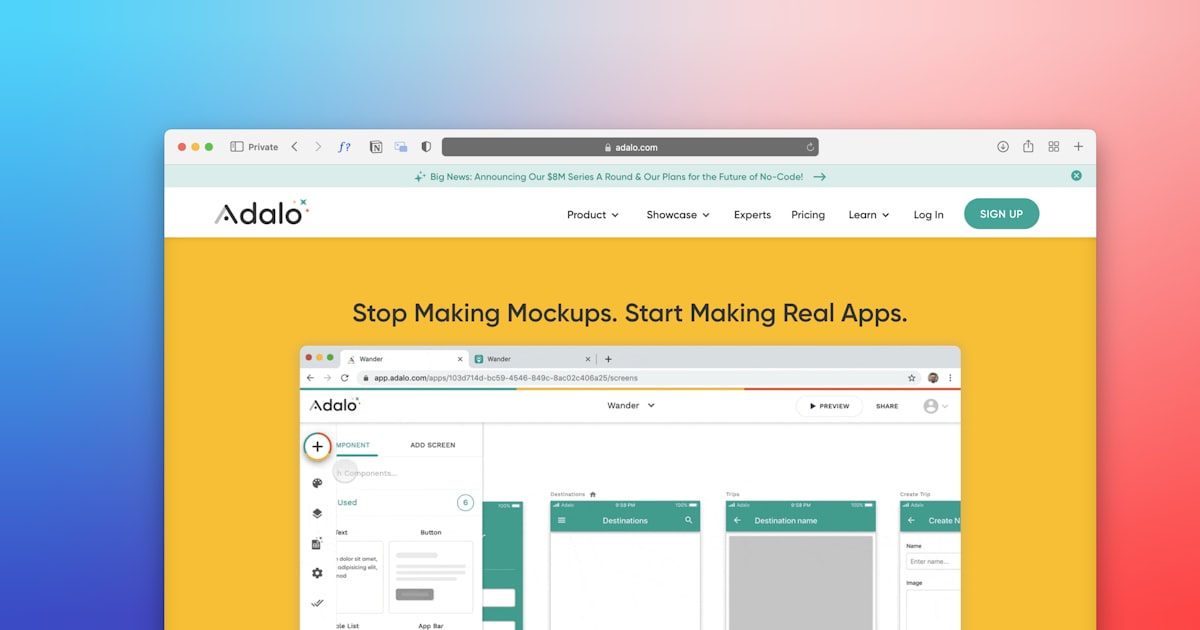1200x630 pixels.
Task: Open Safari downloads icon
Action: 1003,147
